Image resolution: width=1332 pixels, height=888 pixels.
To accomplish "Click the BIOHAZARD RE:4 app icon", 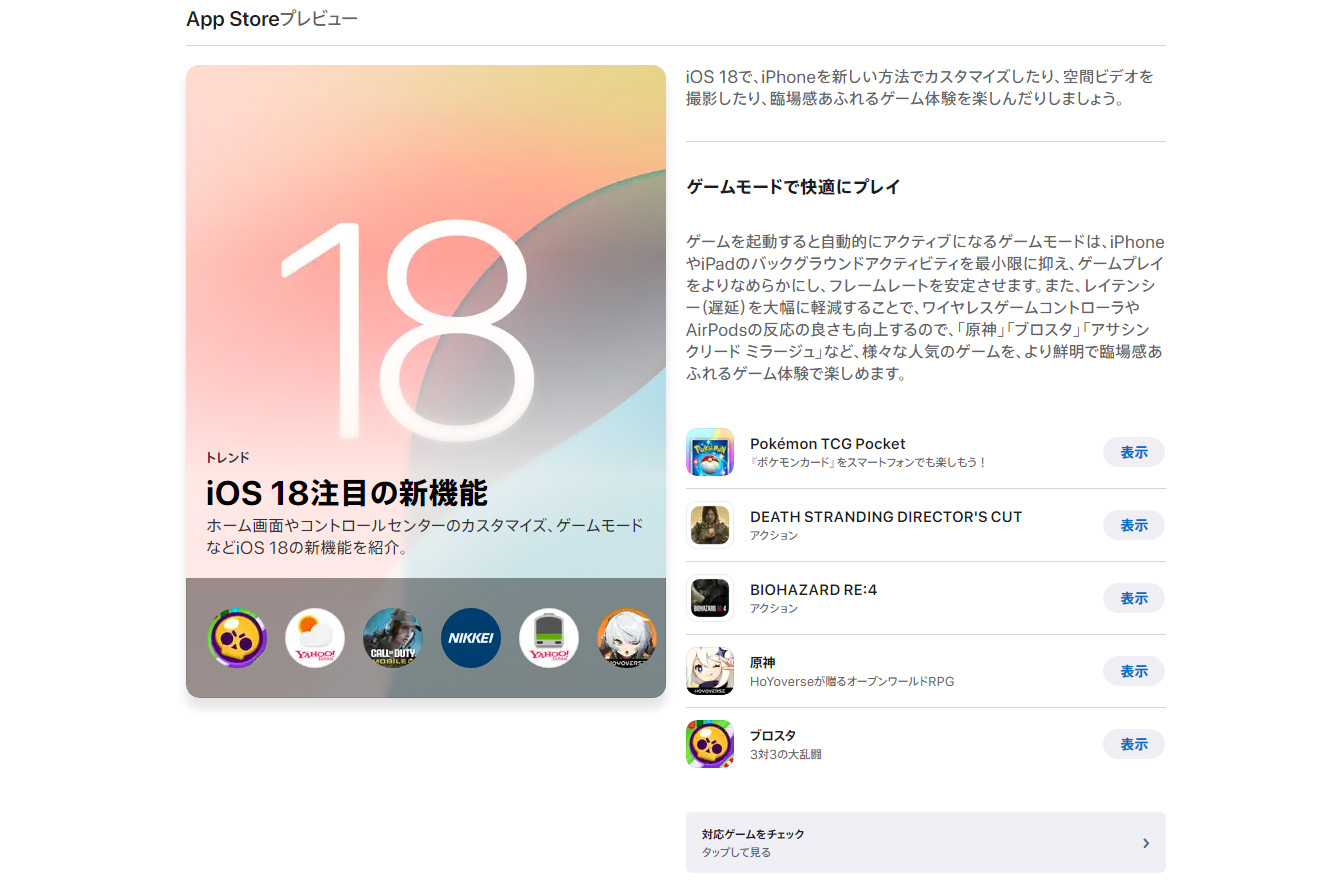I will [710, 598].
